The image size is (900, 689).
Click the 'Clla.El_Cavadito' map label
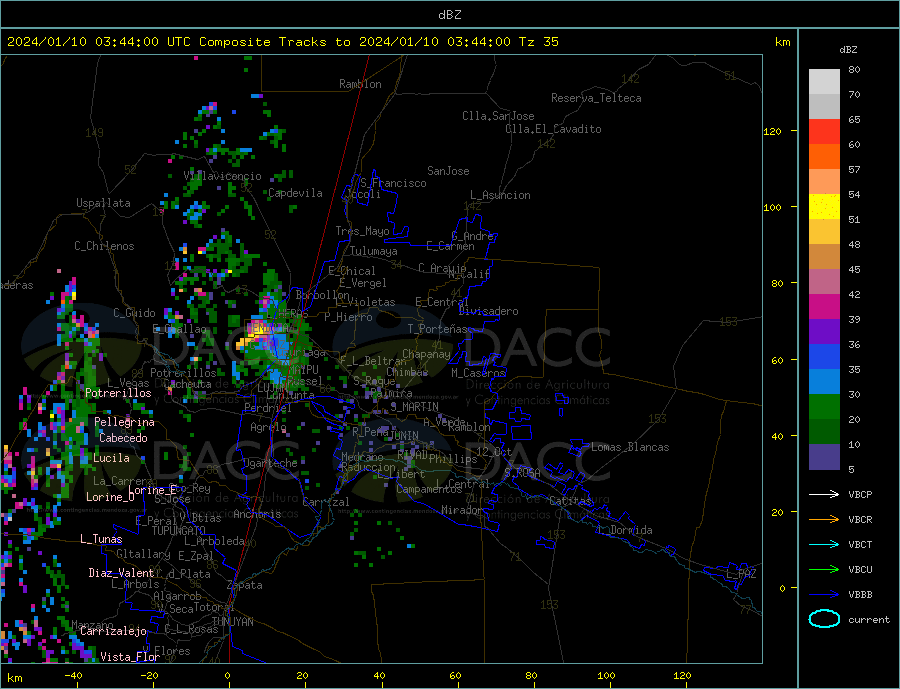553,129
